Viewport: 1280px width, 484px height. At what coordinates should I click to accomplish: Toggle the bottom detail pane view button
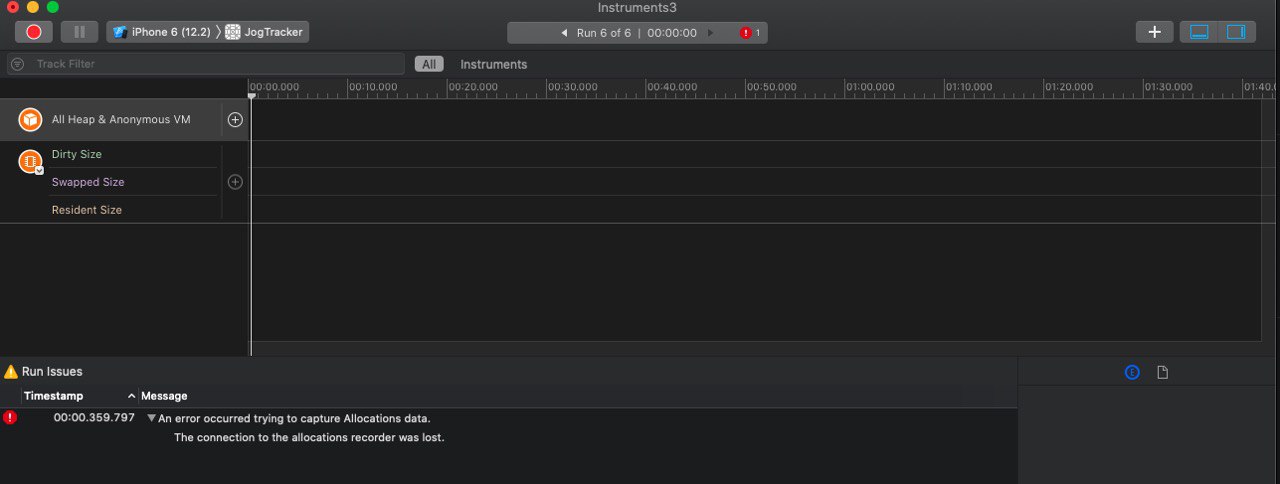click(x=1199, y=32)
